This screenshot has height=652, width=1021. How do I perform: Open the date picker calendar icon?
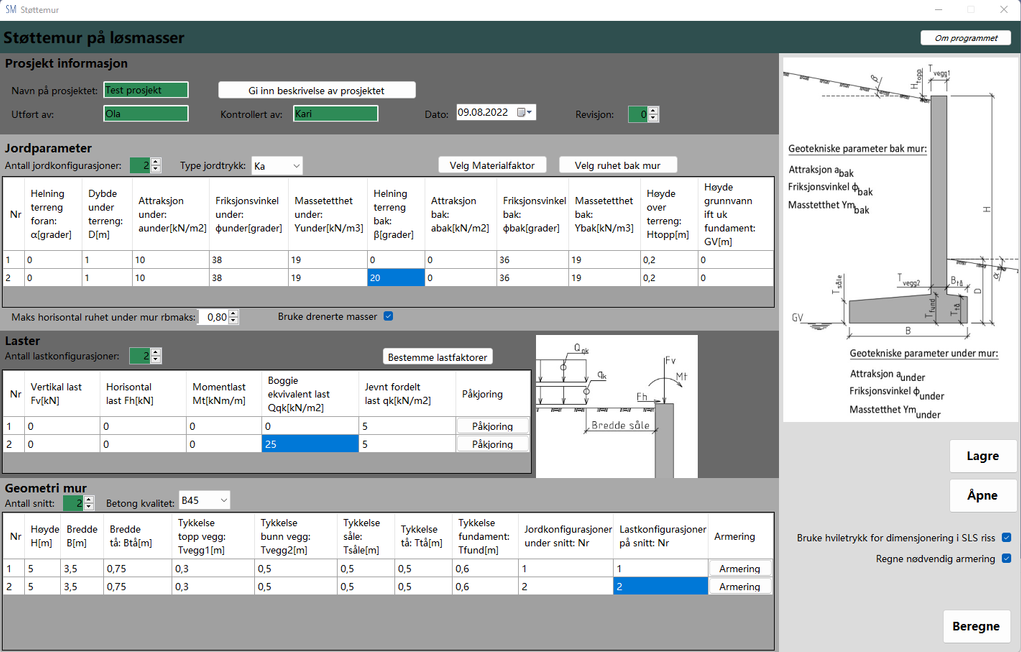pos(524,113)
